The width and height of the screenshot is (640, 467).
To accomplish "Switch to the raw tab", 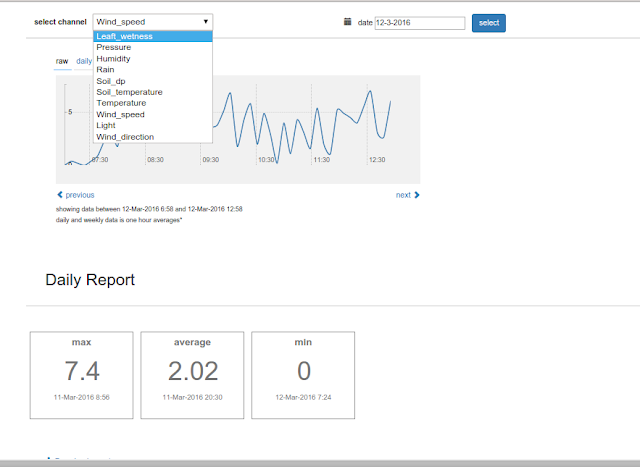I will point(62,61).
